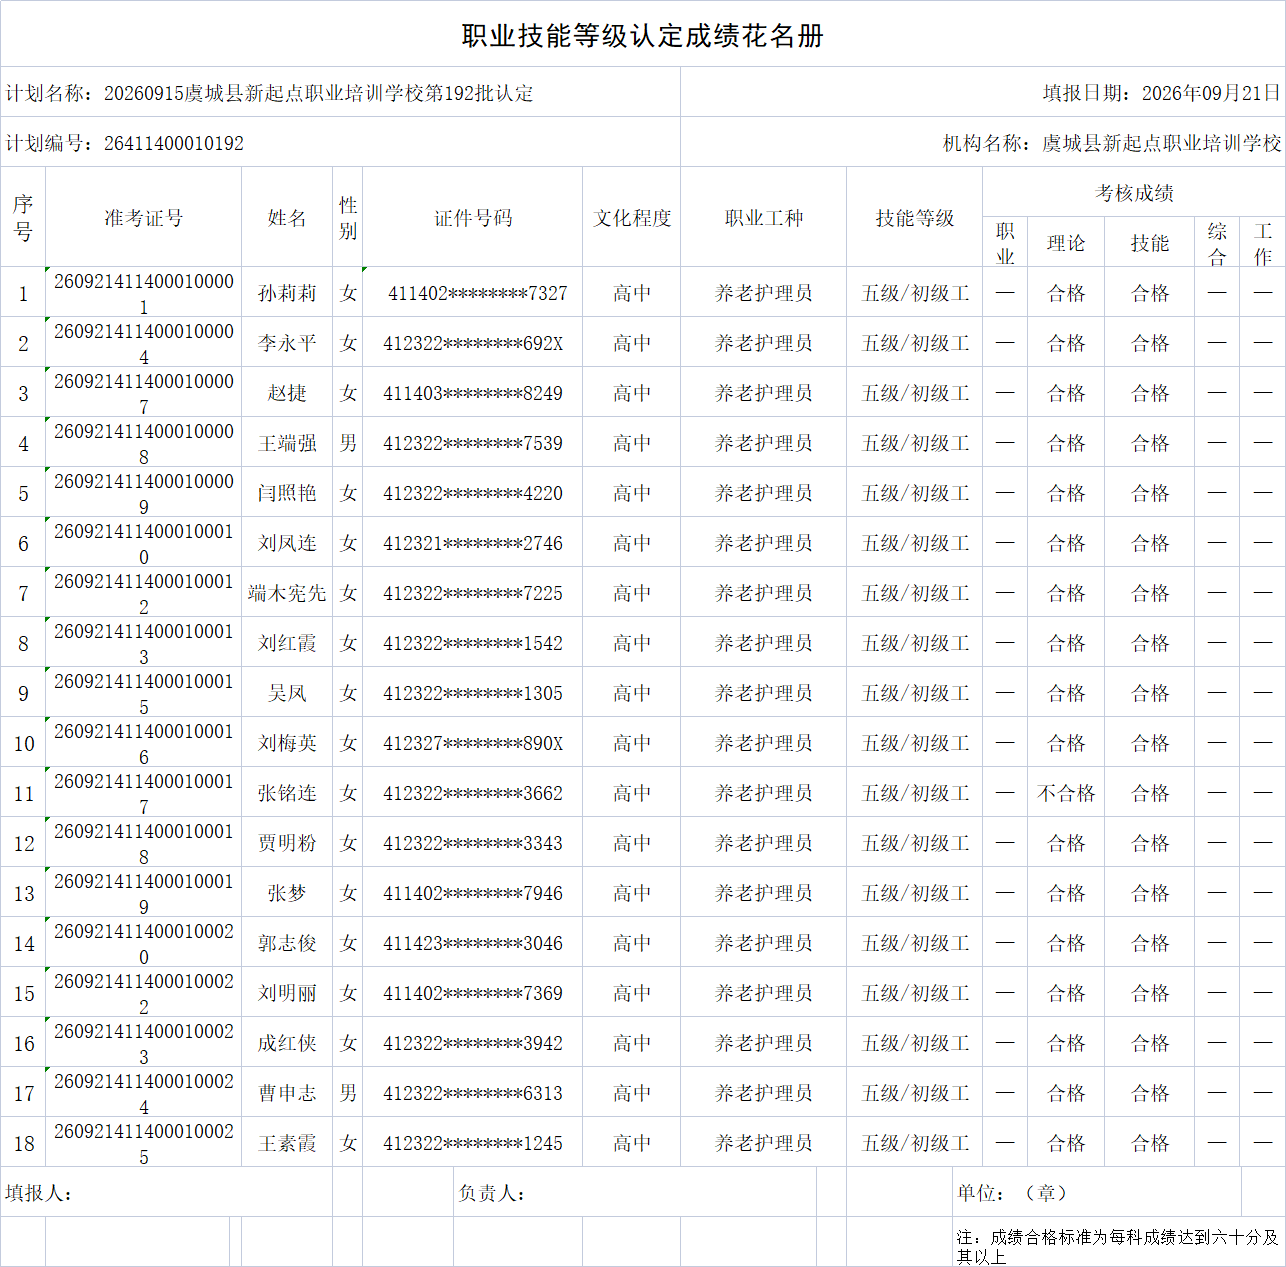Image resolution: width=1286 pixels, height=1267 pixels.
Task: Click the ID cell 412322********7225
Action: (x=473, y=593)
